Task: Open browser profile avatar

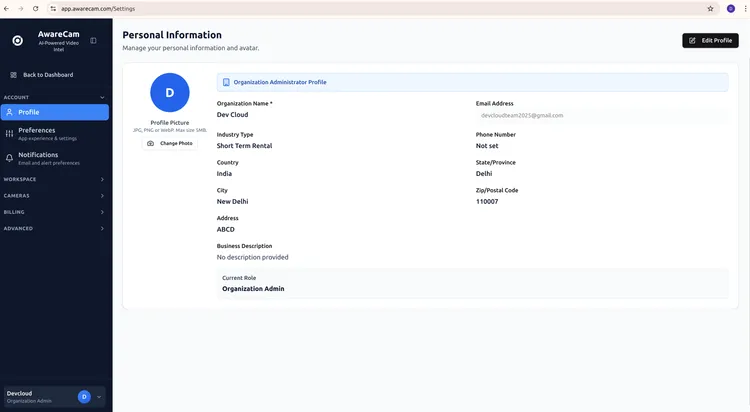Action: pos(731,9)
